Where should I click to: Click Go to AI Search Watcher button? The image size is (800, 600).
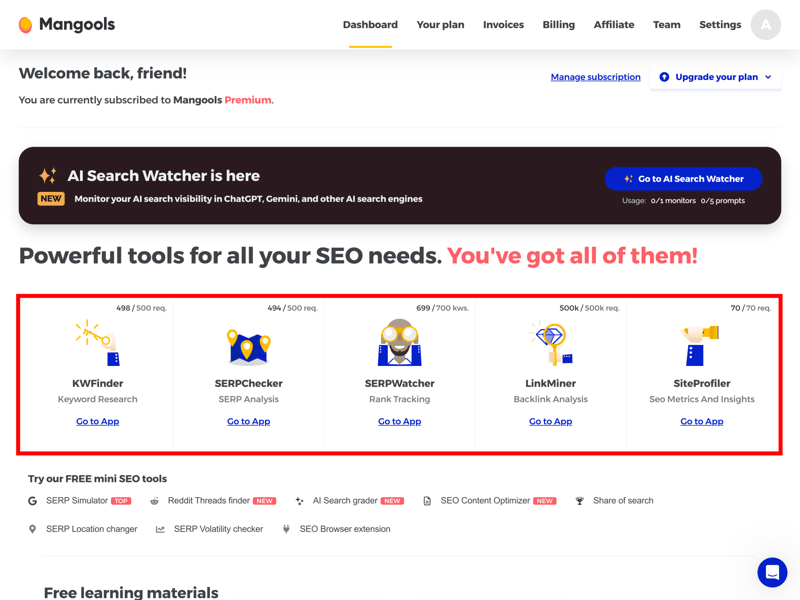(683, 179)
